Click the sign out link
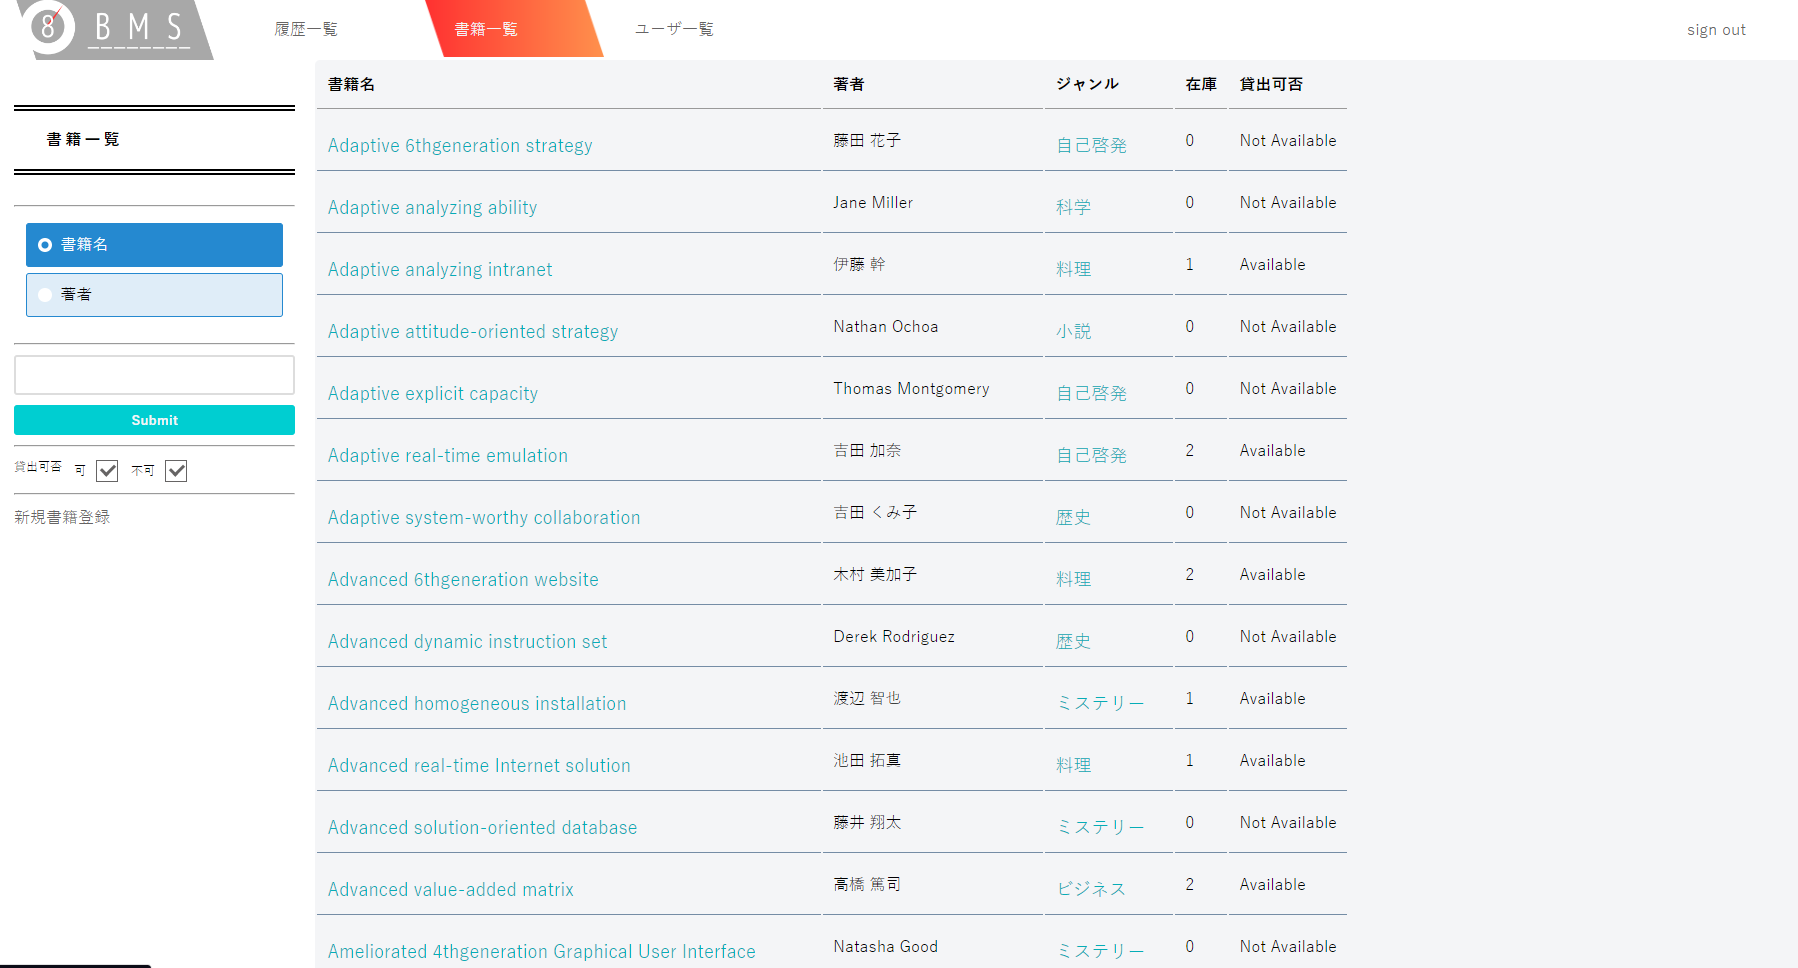This screenshot has width=1798, height=968. point(1716,30)
